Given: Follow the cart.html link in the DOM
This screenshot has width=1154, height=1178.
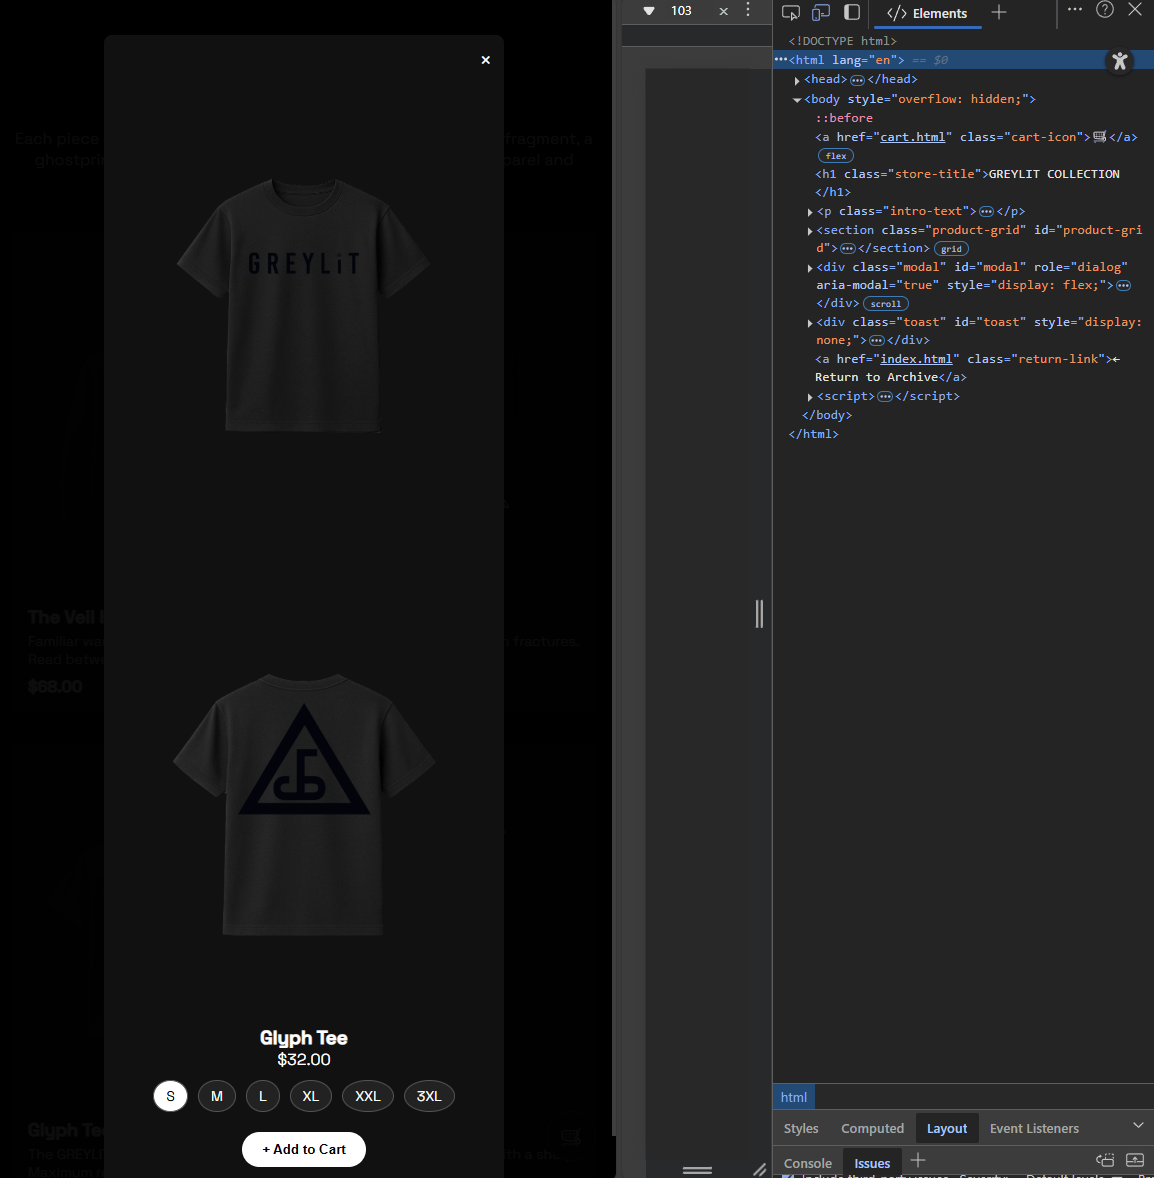Looking at the screenshot, I should (912, 137).
